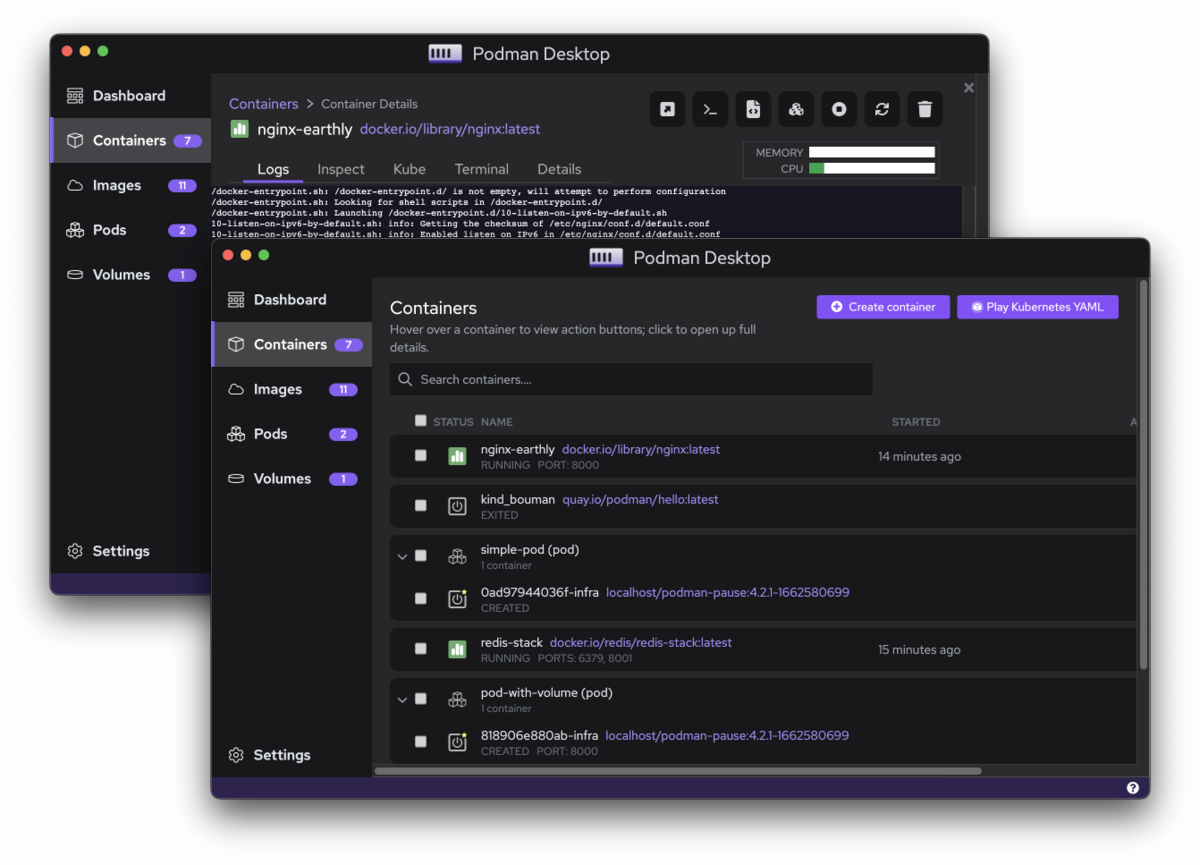Click the Create container button

(x=883, y=307)
